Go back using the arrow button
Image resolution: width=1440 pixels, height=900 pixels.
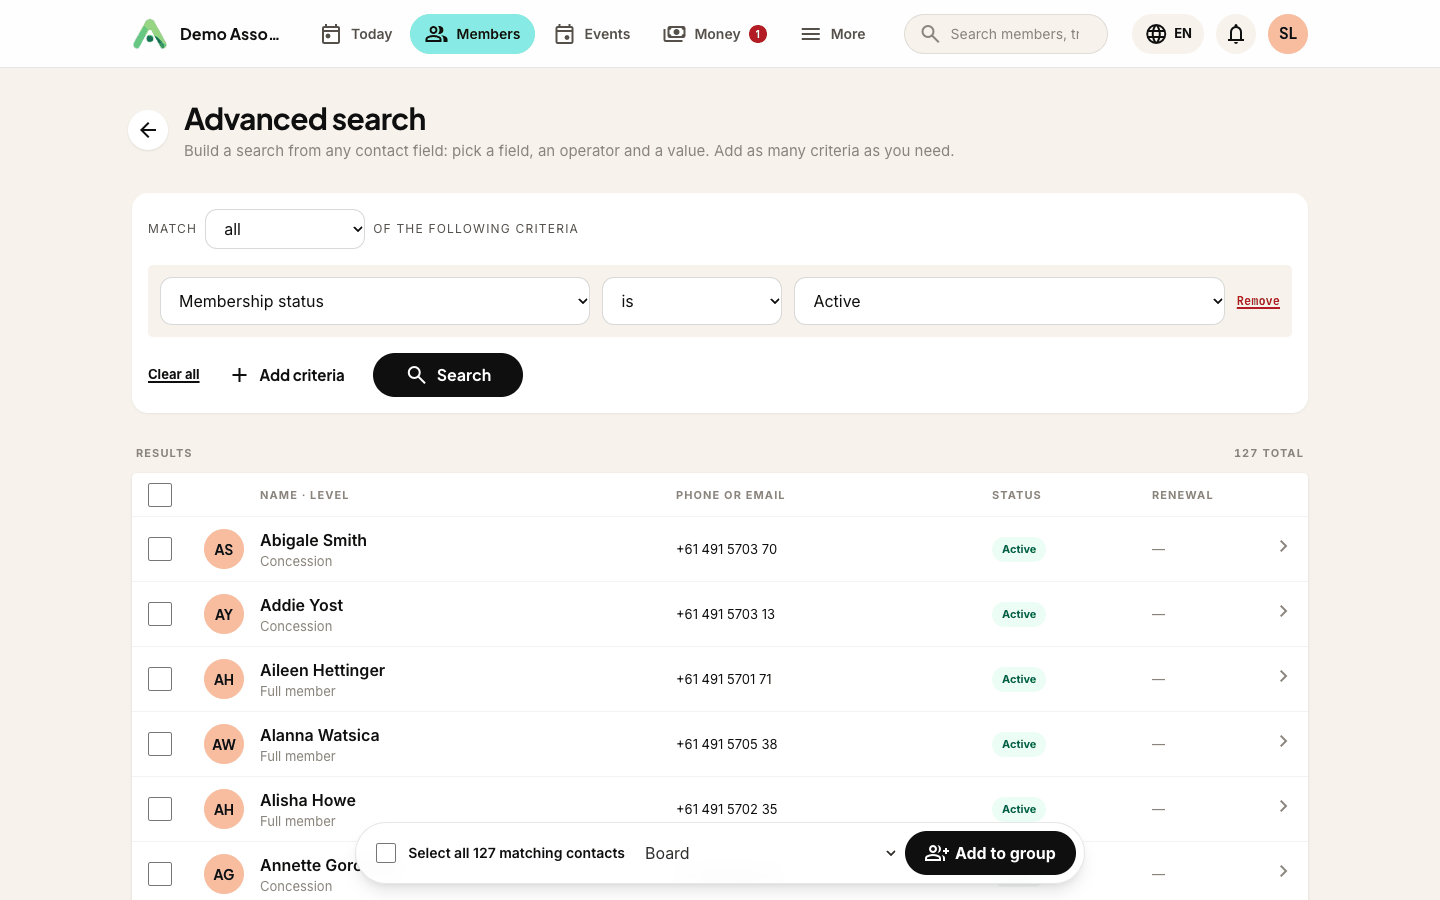[148, 130]
